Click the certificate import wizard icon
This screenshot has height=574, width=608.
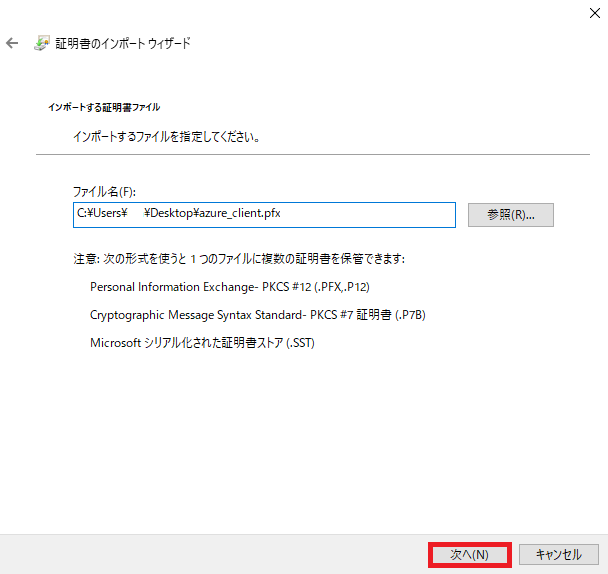[41, 43]
